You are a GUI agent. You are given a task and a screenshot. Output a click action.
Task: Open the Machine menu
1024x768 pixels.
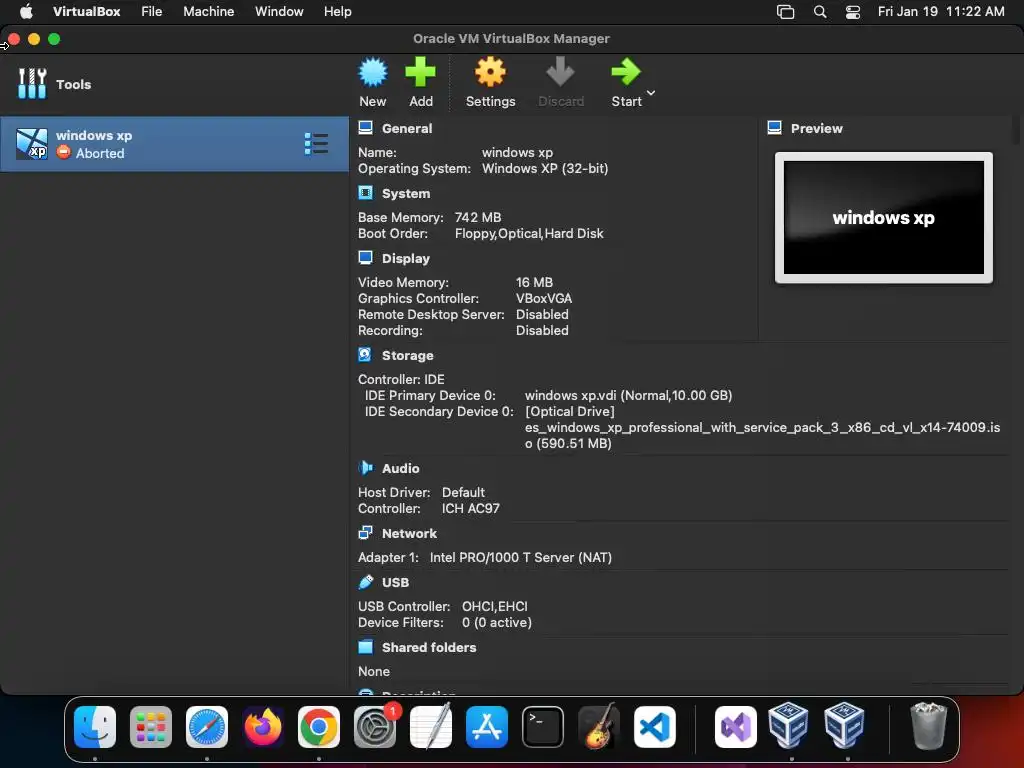click(208, 11)
